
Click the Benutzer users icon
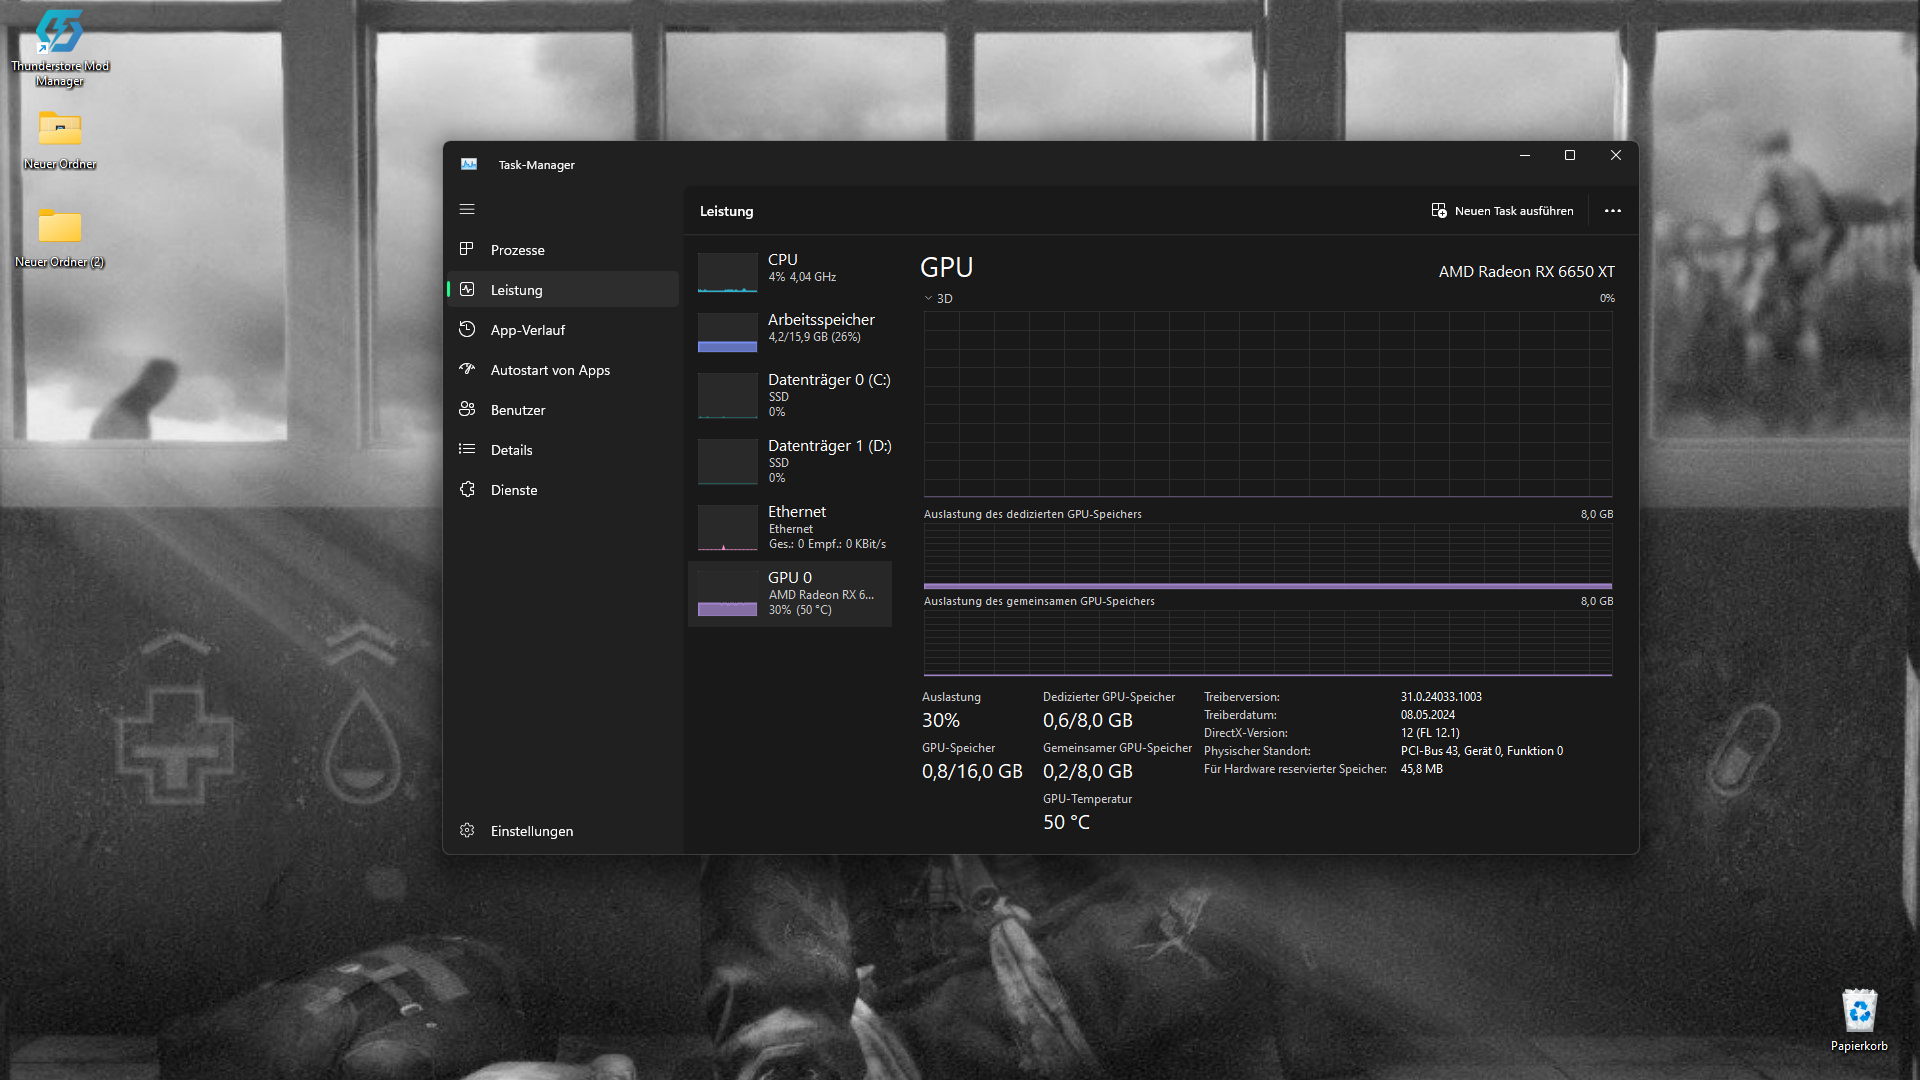tap(467, 409)
